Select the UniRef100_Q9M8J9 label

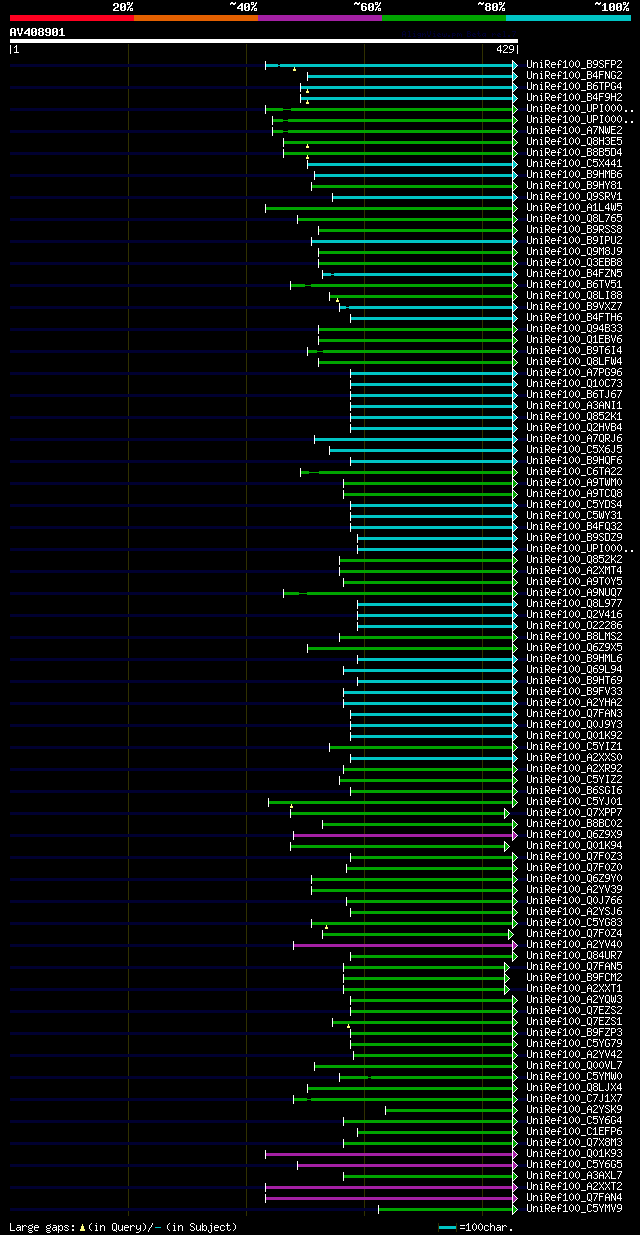pyautogui.click(x=574, y=251)
